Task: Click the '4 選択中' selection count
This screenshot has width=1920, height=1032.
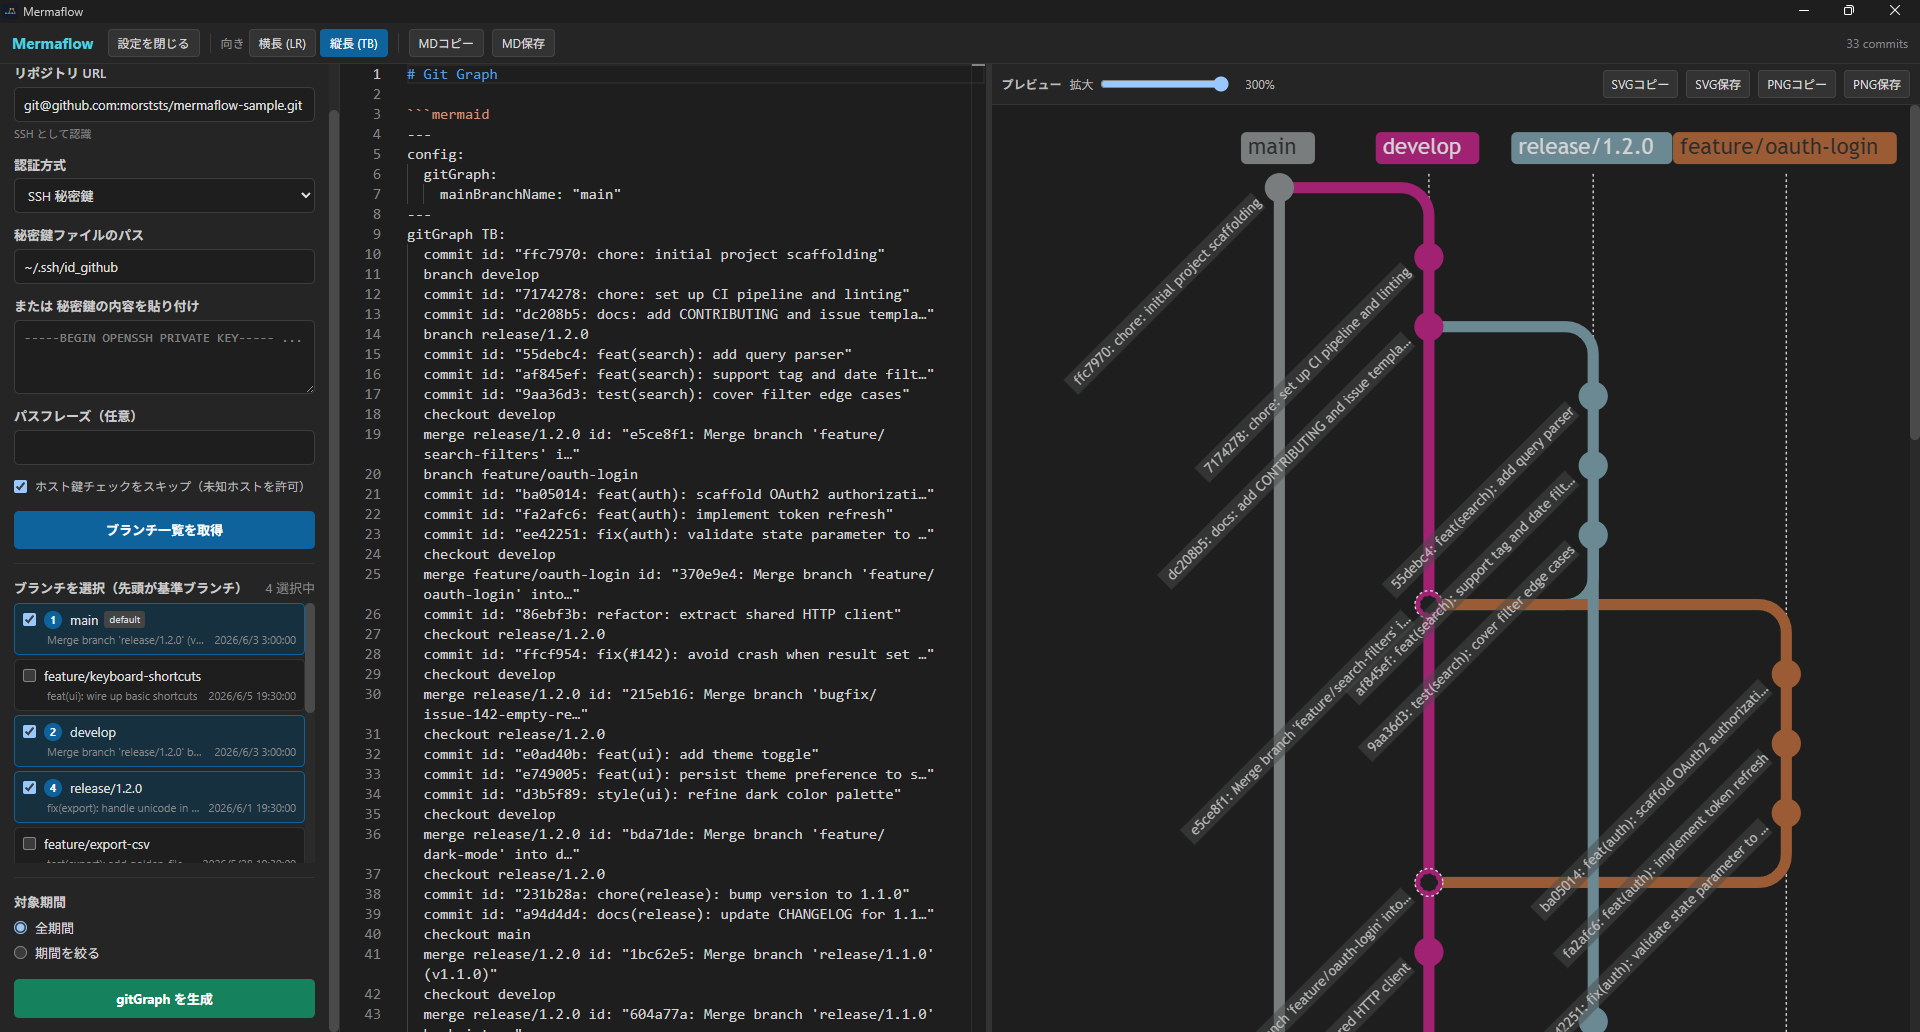Action: tap(290, 588)
